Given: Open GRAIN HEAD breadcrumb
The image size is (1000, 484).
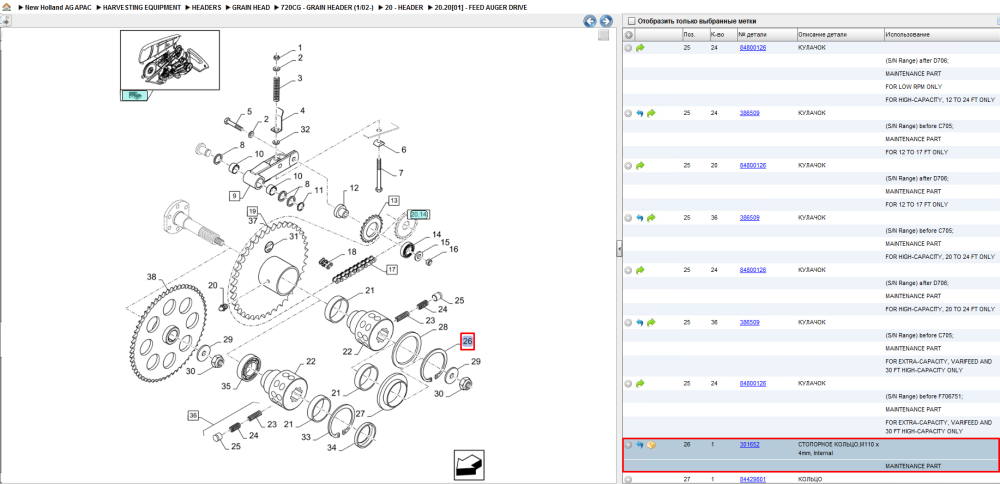Looking at the screenshot, I should point(252,7).
